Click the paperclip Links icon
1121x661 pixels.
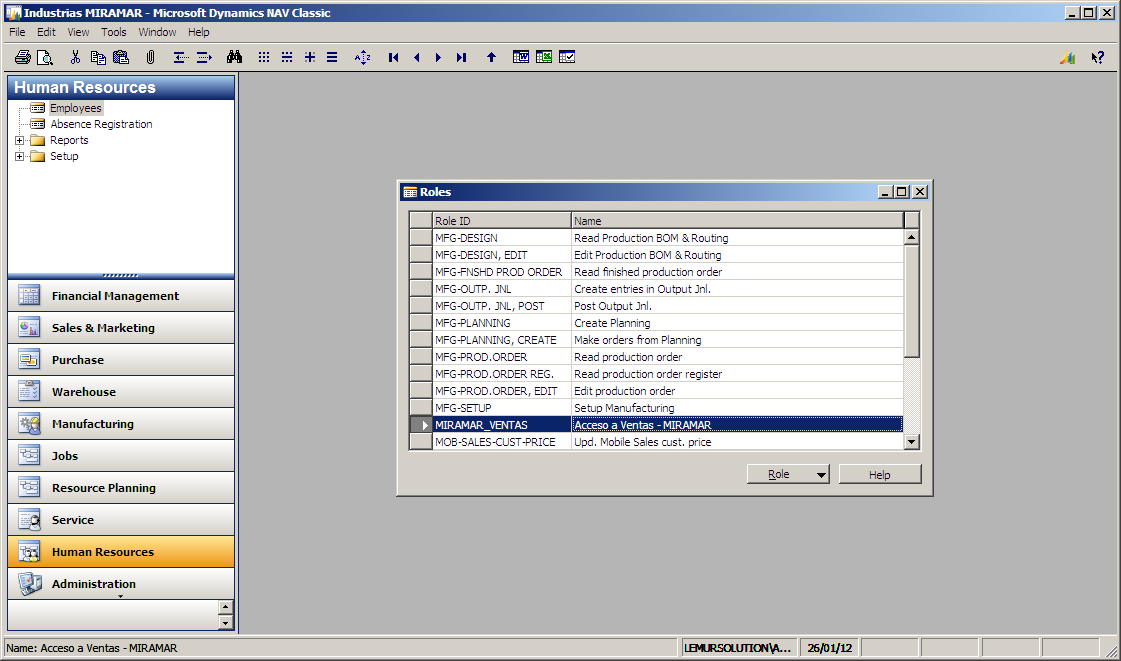(x=150, y=57)
